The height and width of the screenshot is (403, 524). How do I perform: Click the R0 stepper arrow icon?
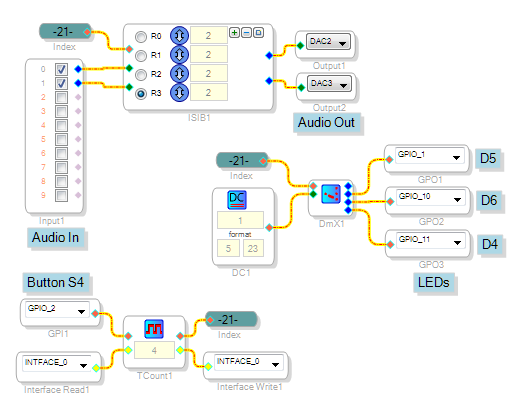coord(179,35)
